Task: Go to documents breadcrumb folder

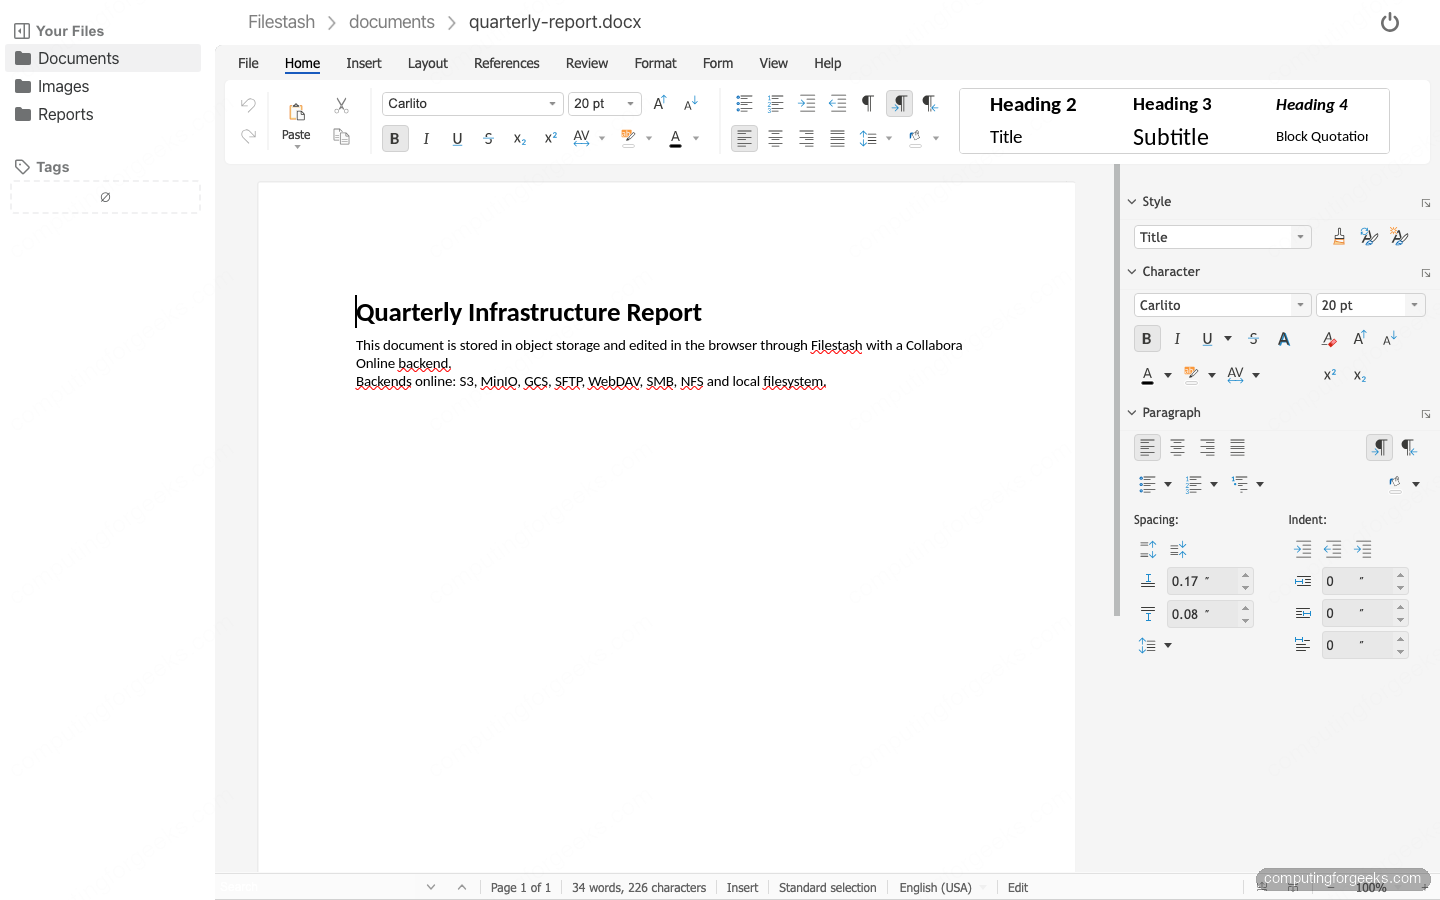Action: [x=392, y=22]
